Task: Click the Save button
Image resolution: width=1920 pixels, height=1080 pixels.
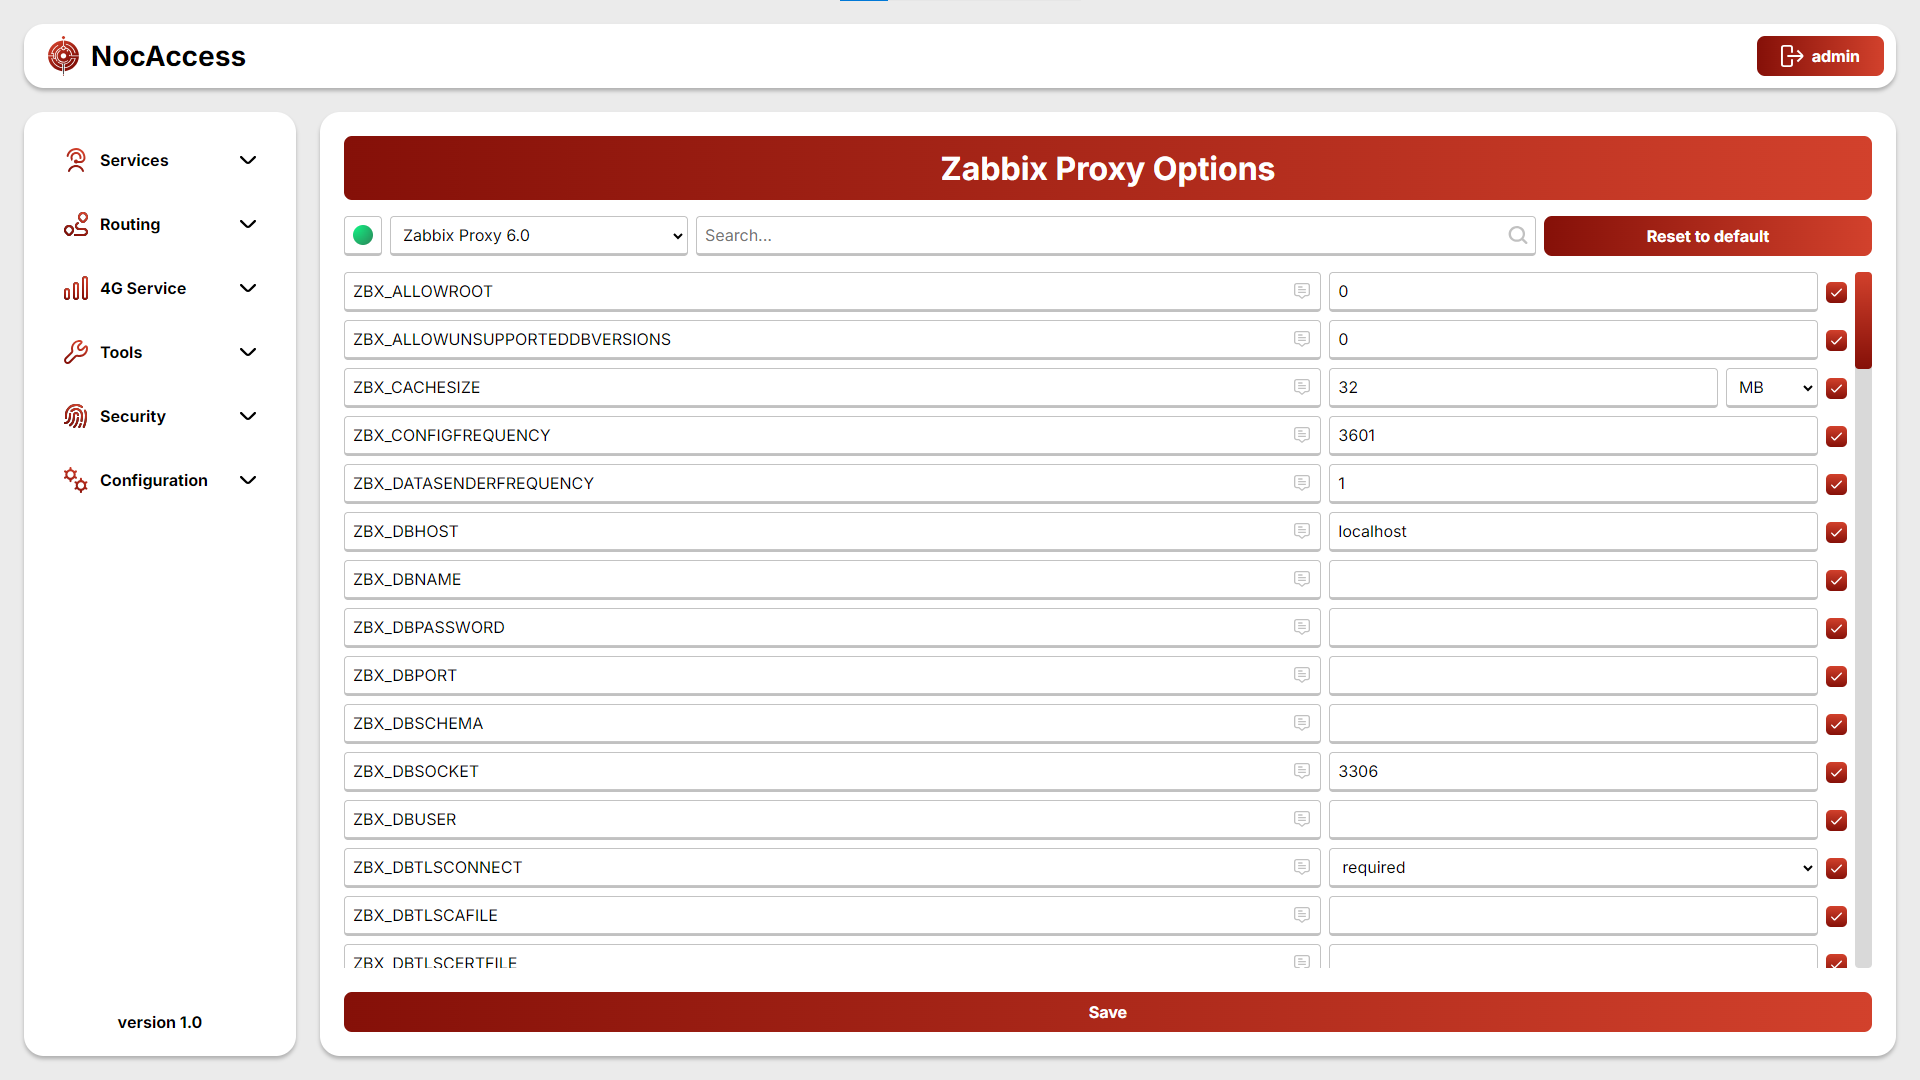Action: [x=1108, y=1013]
